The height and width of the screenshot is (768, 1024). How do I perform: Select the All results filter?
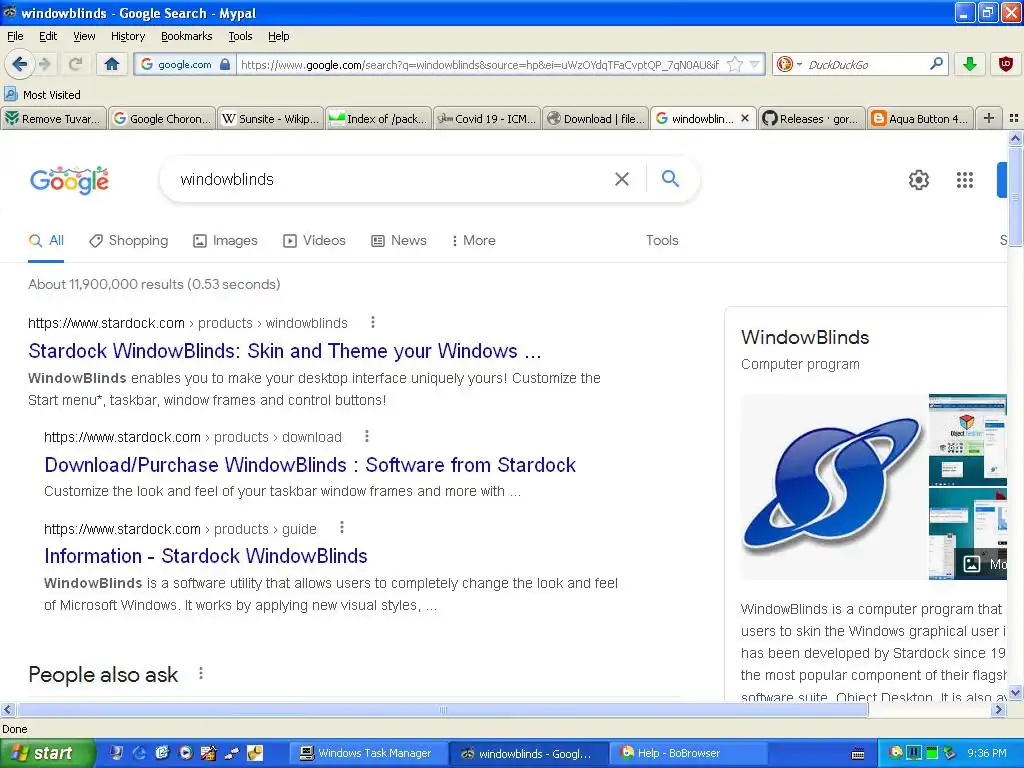click(46, 240)
